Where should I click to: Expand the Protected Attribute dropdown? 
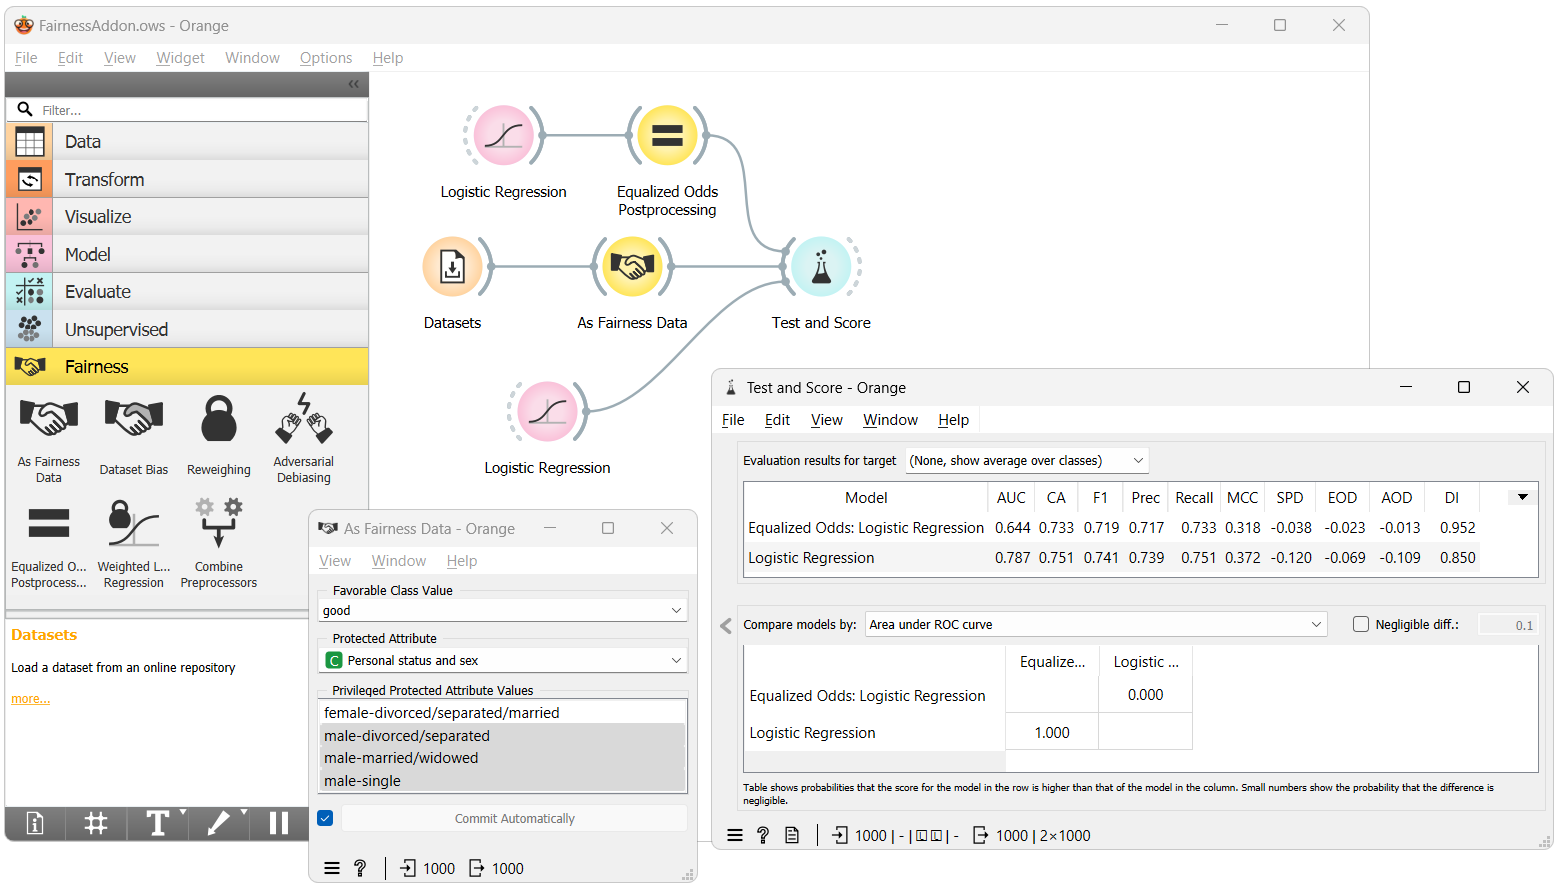[503, 660]
